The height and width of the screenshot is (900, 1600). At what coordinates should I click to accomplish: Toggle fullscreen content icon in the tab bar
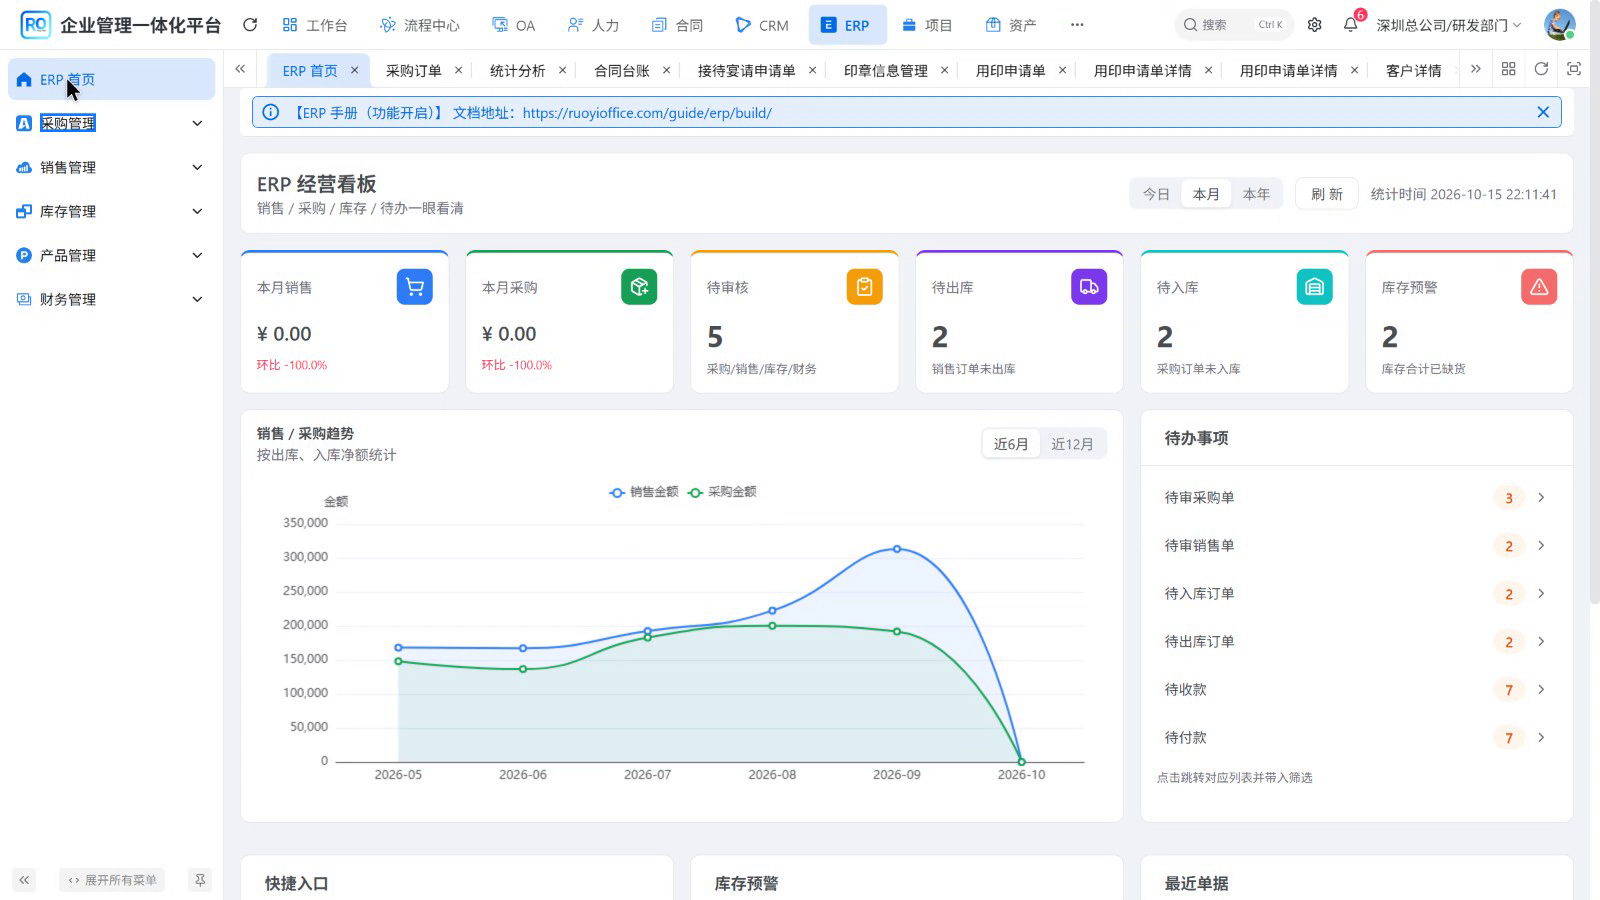click(1574, 69)
